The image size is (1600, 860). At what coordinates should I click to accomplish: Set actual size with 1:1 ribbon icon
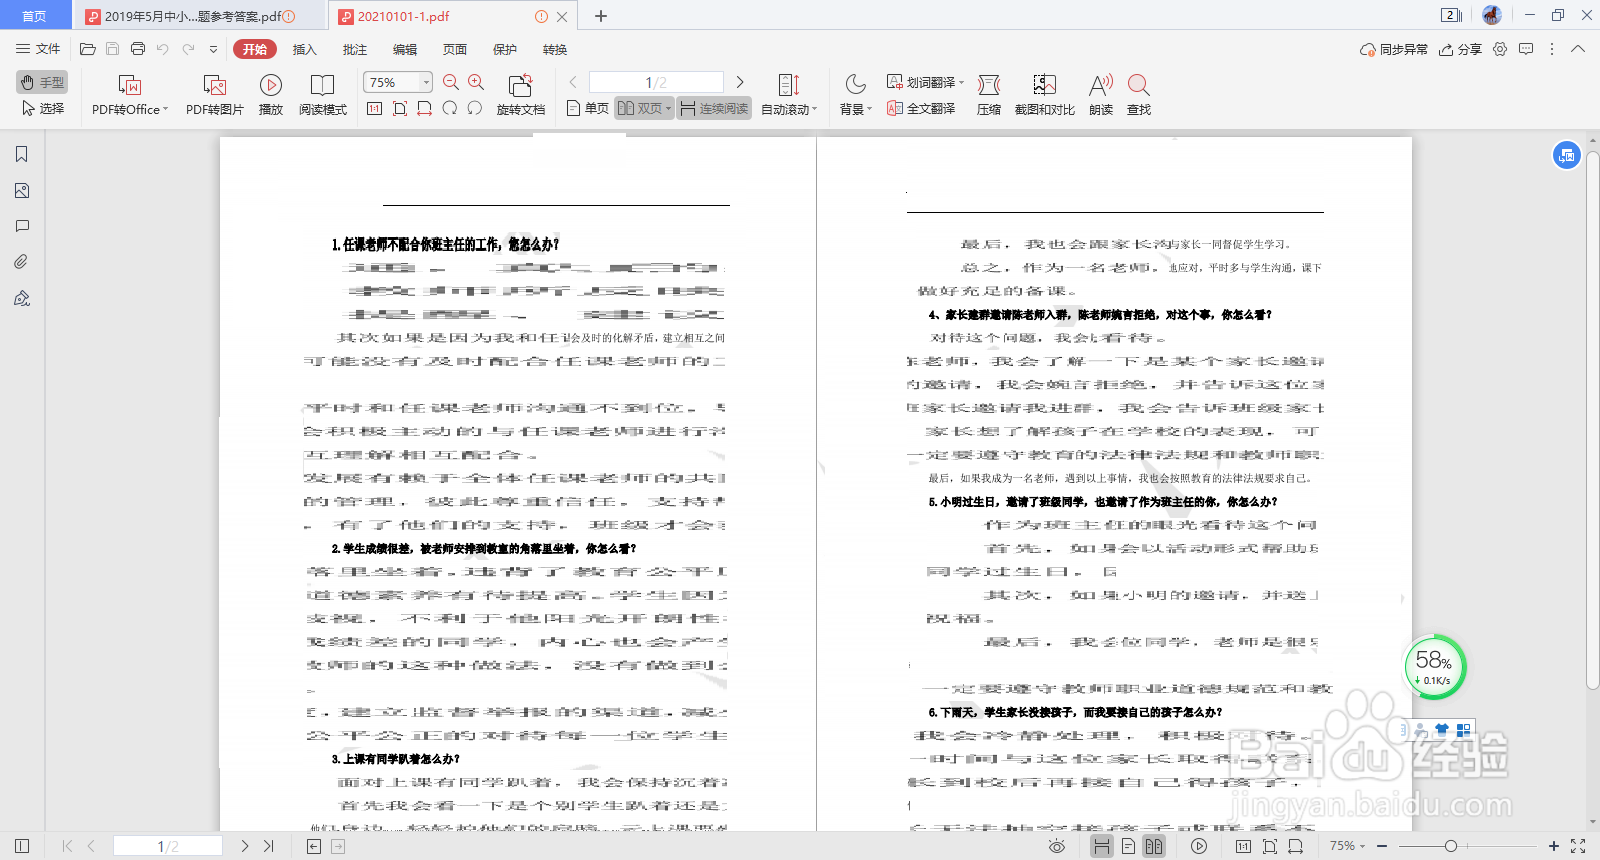[x=374, y=108]
